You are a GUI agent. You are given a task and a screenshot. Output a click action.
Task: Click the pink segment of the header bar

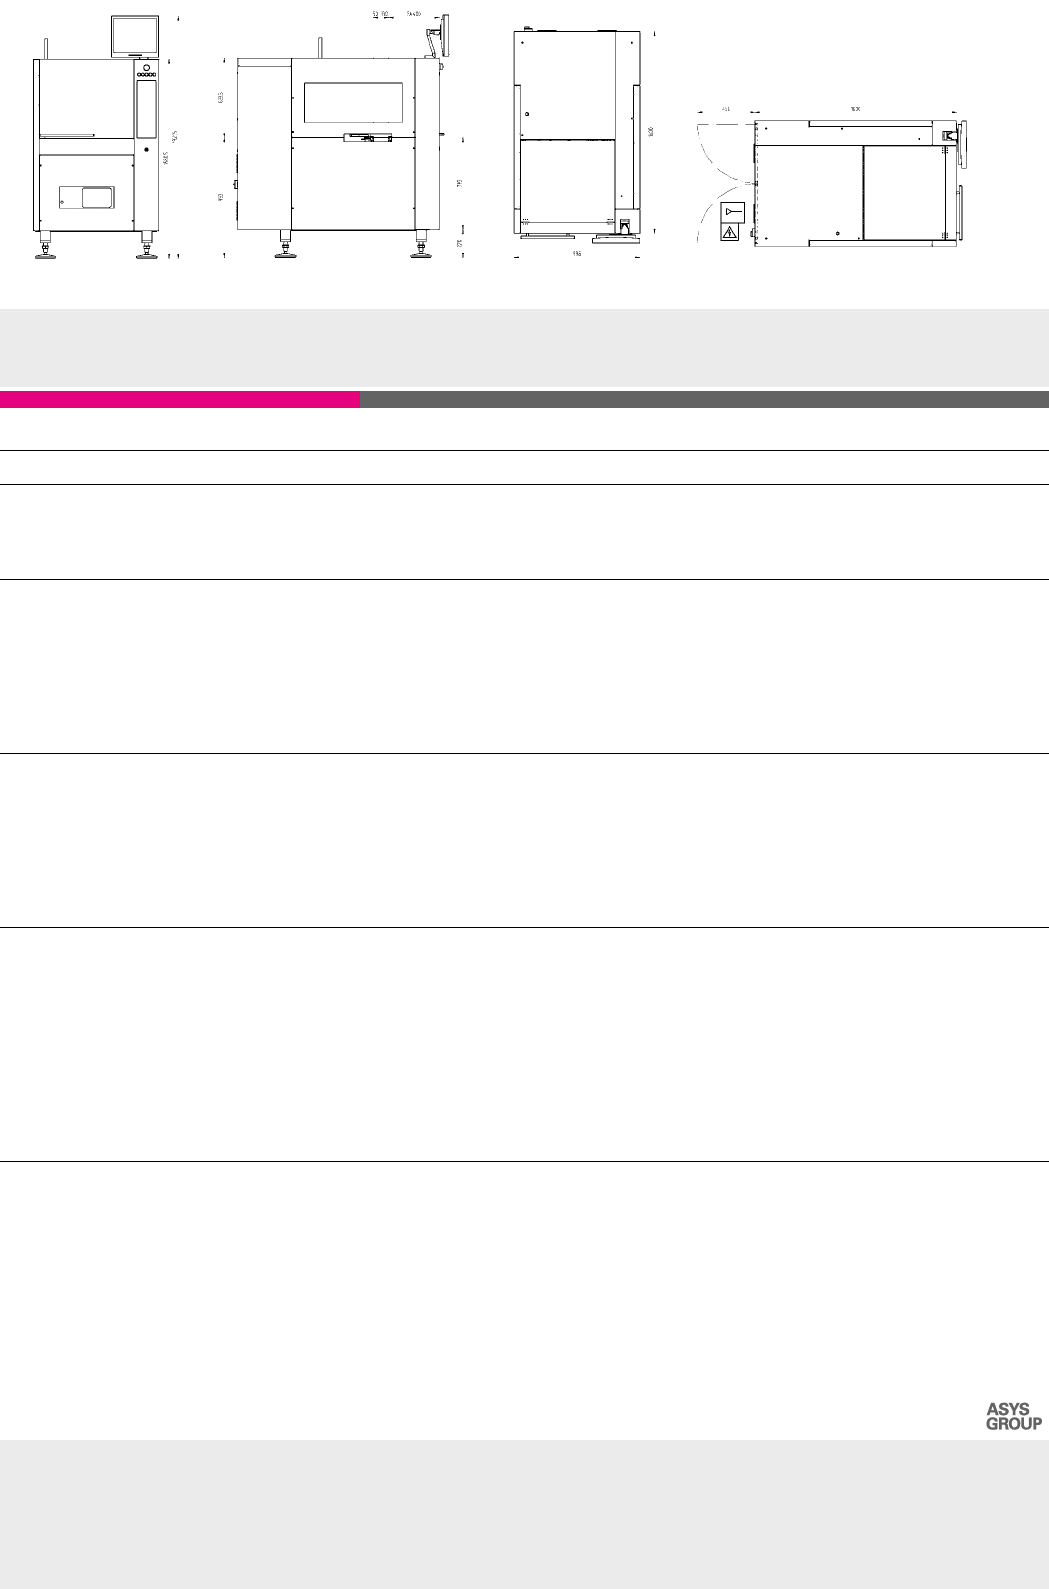click(180, 400)
